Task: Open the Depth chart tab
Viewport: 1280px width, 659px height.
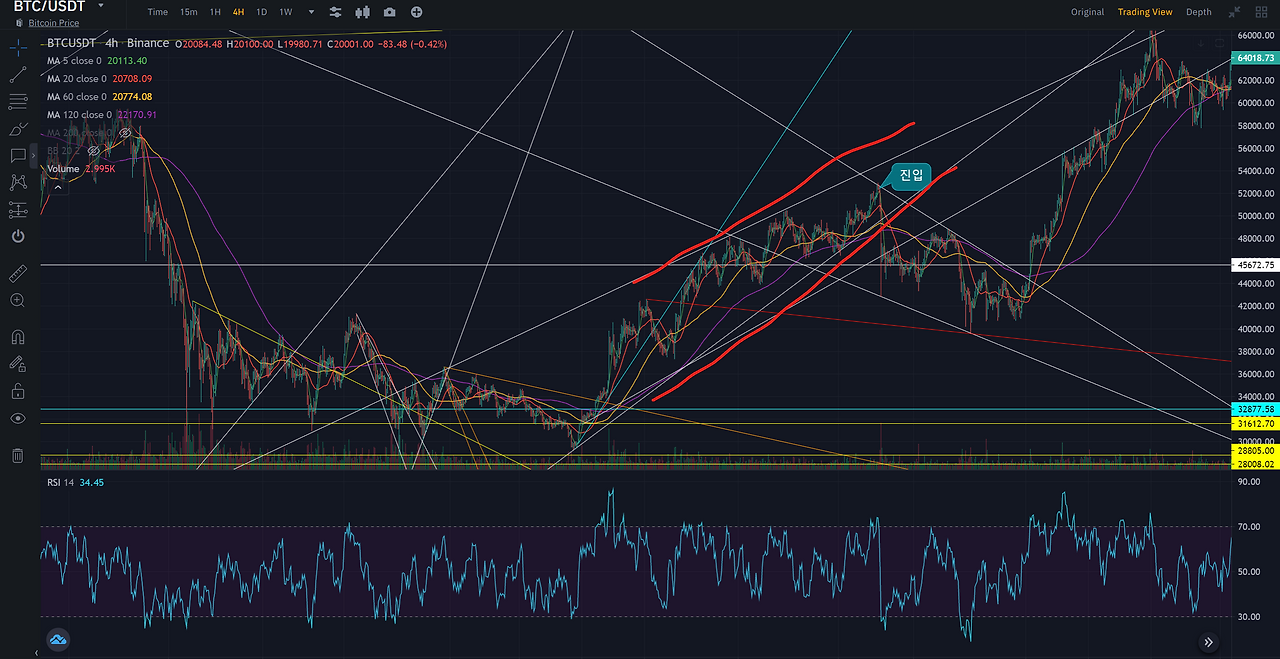Action: click(1198, 12)
